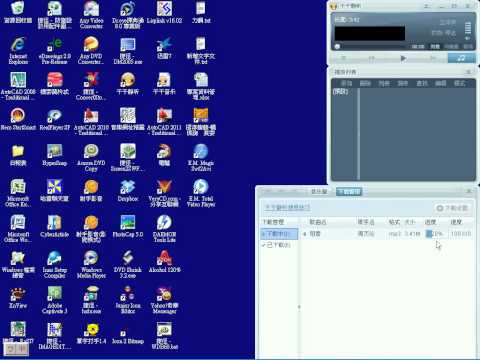480x360 pixels.
Task: Open Microsoft Office Word icon
Action: click(x=18, y=229)
